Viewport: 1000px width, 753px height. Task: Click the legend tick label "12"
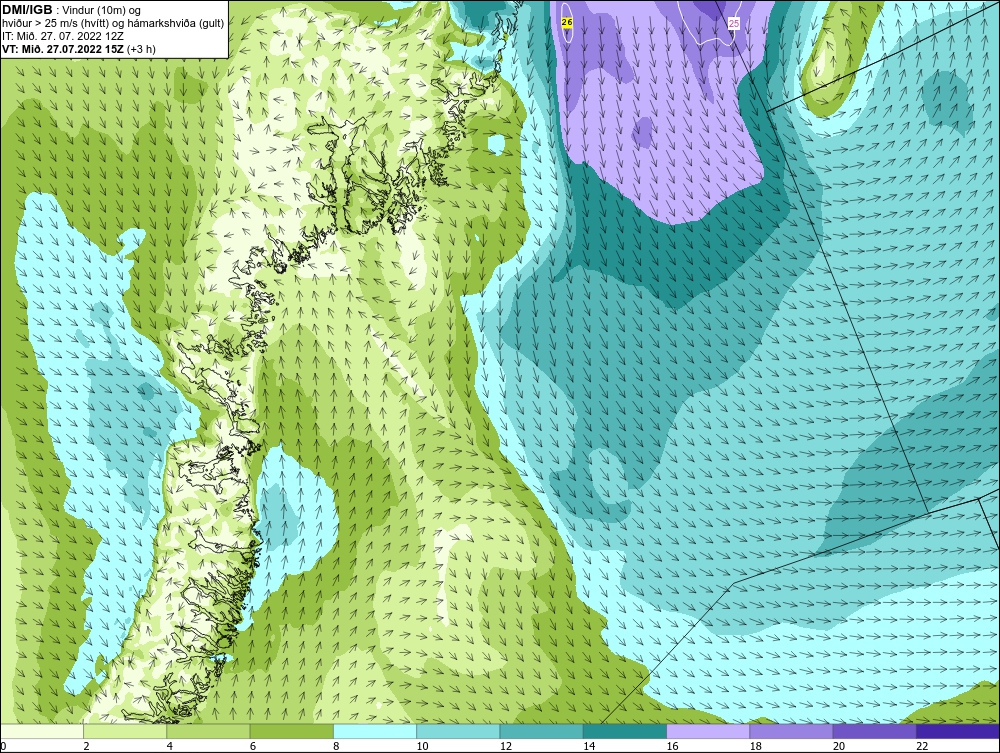tap(506, 746)
